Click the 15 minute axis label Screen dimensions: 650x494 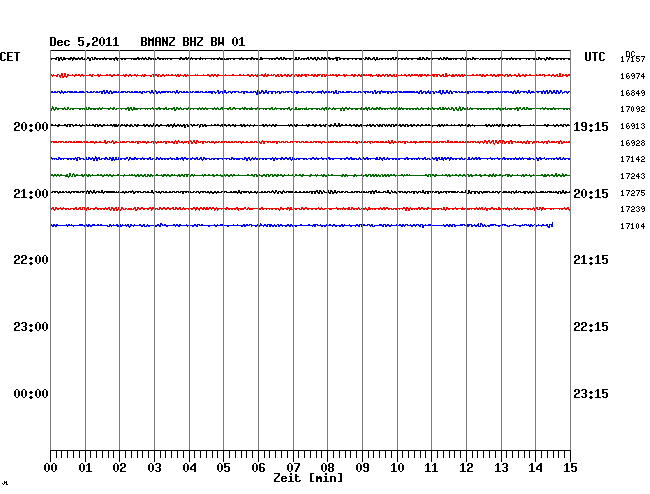tap(570, 468)
